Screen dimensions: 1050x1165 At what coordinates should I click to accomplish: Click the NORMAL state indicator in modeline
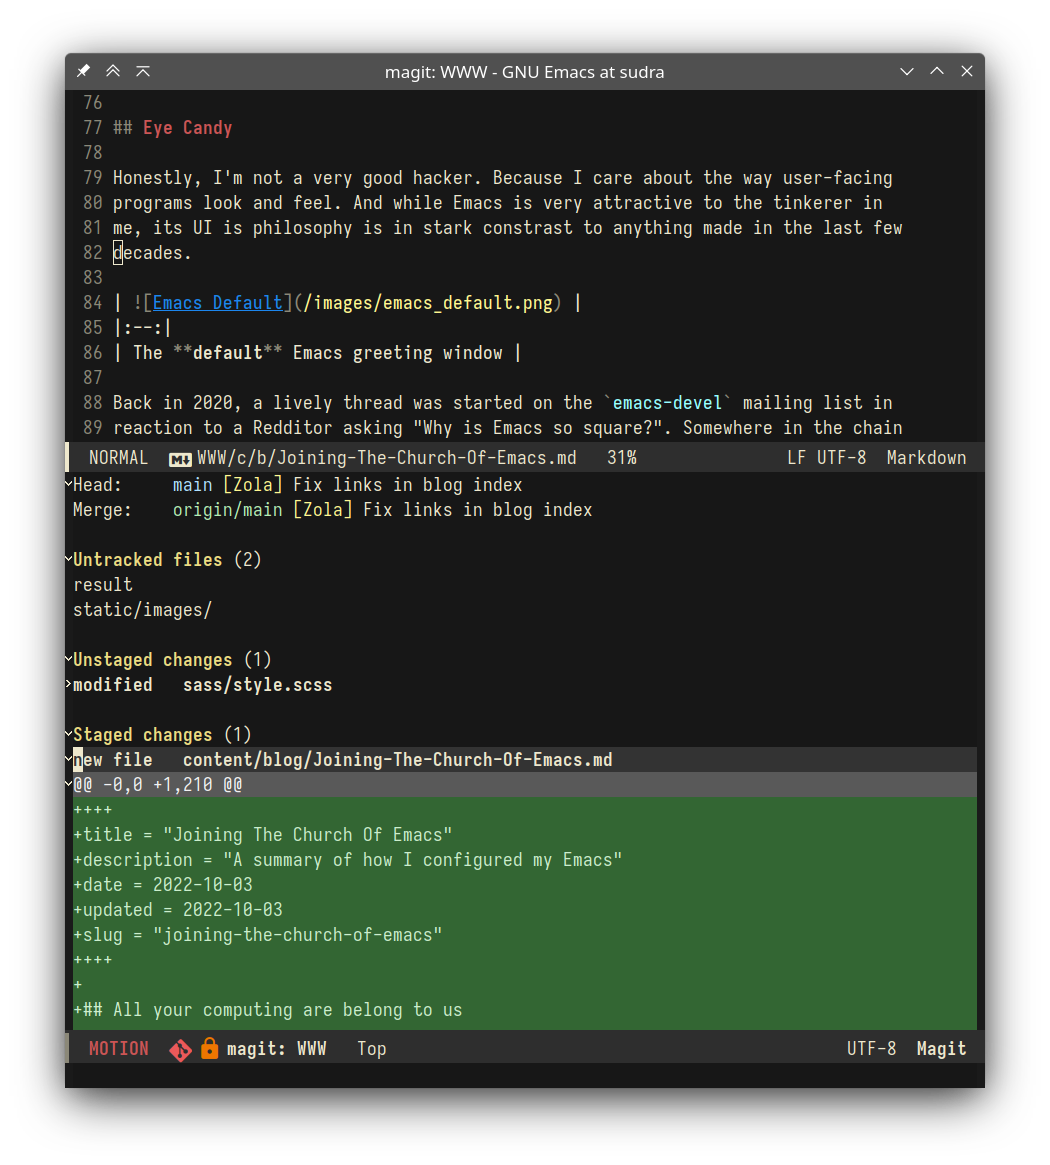click(x=118, y=458)
